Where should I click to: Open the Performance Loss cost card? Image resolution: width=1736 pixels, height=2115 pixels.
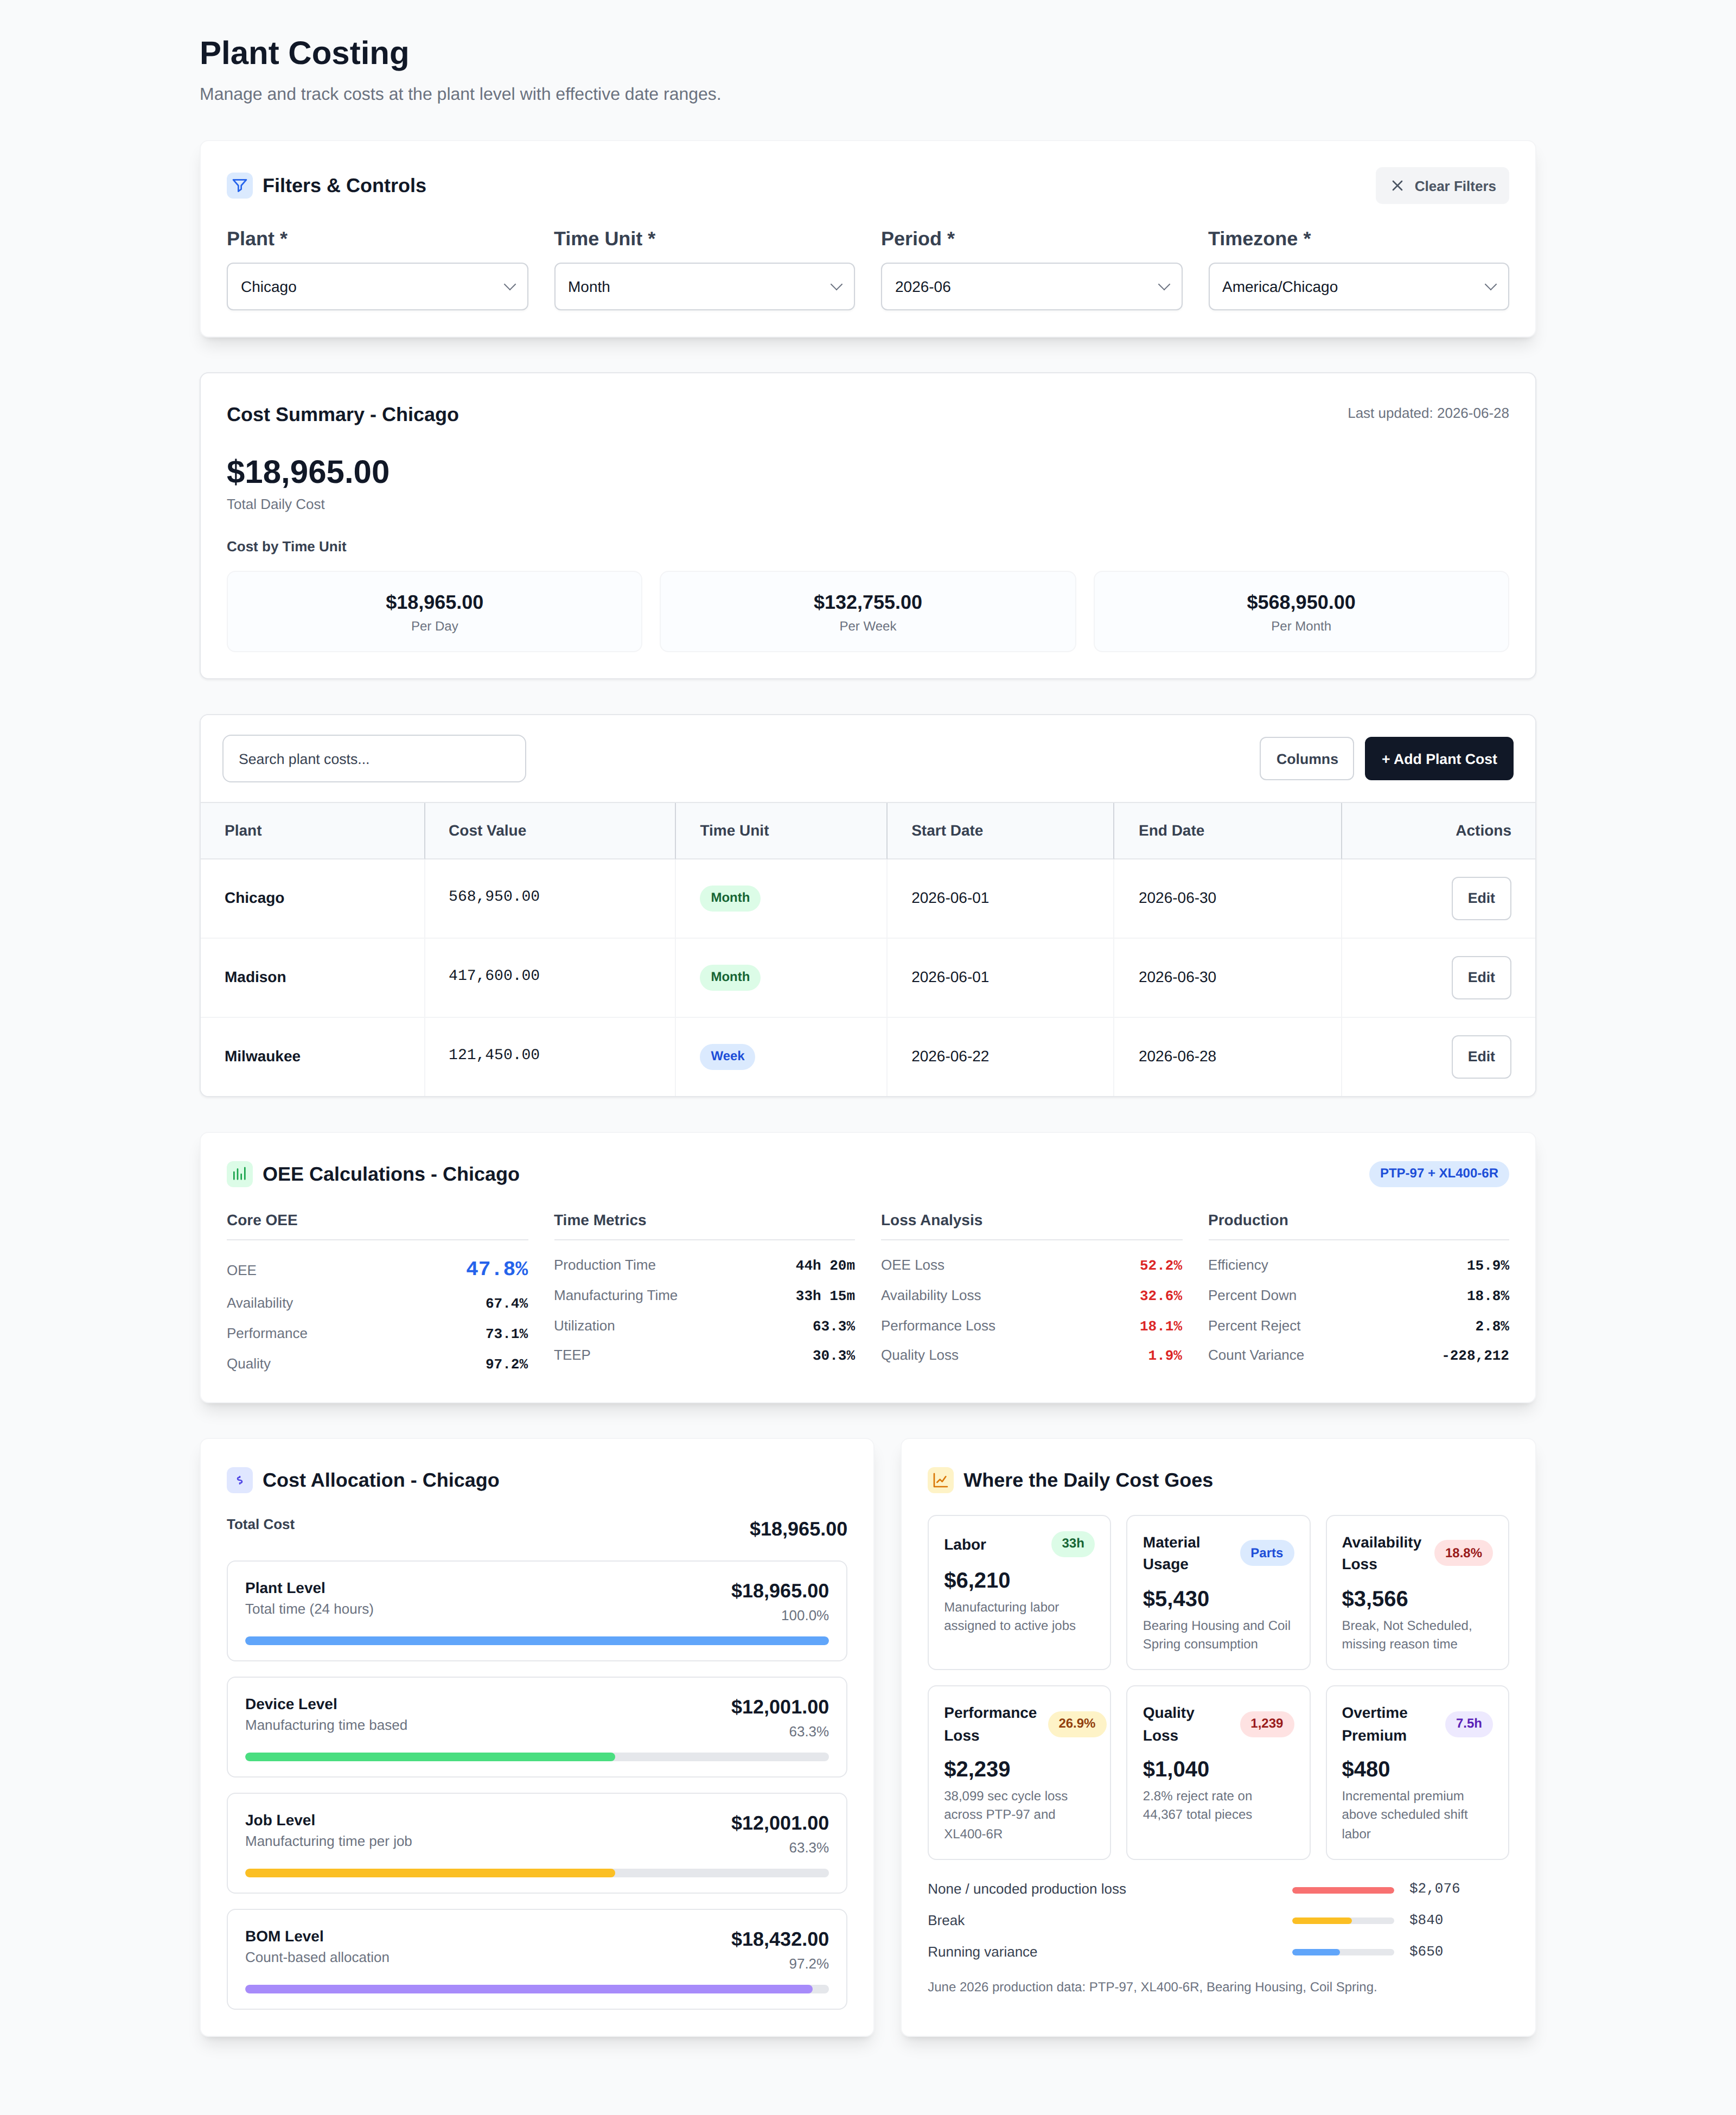pyautogui.click(x=1019, y=1773)
